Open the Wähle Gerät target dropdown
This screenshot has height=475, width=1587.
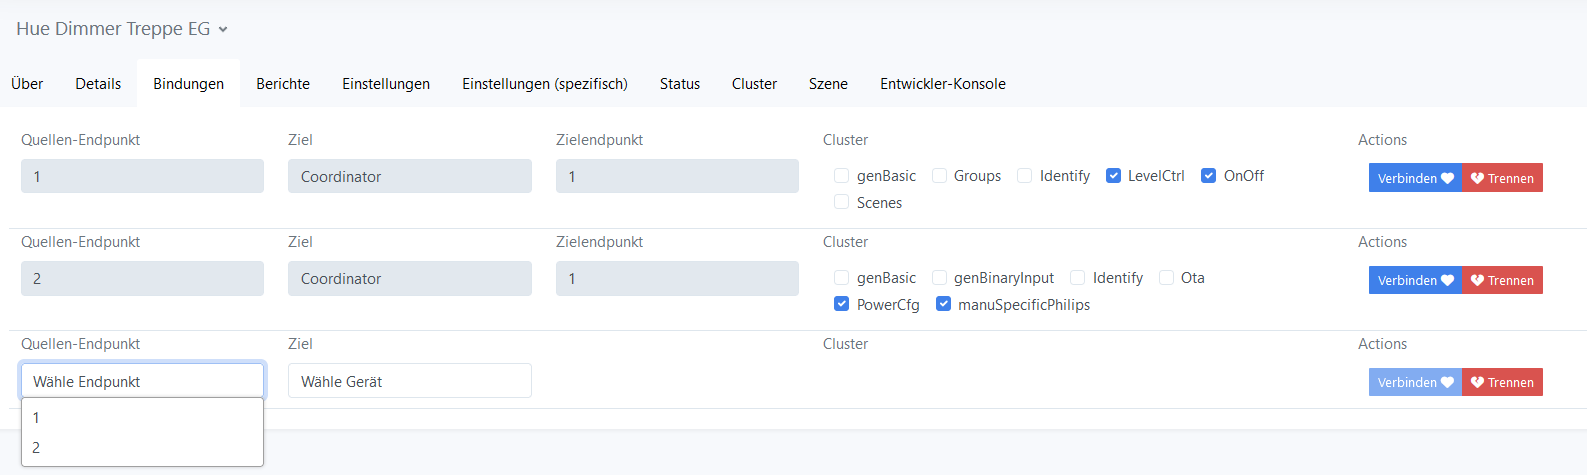(x=409, y=381)
